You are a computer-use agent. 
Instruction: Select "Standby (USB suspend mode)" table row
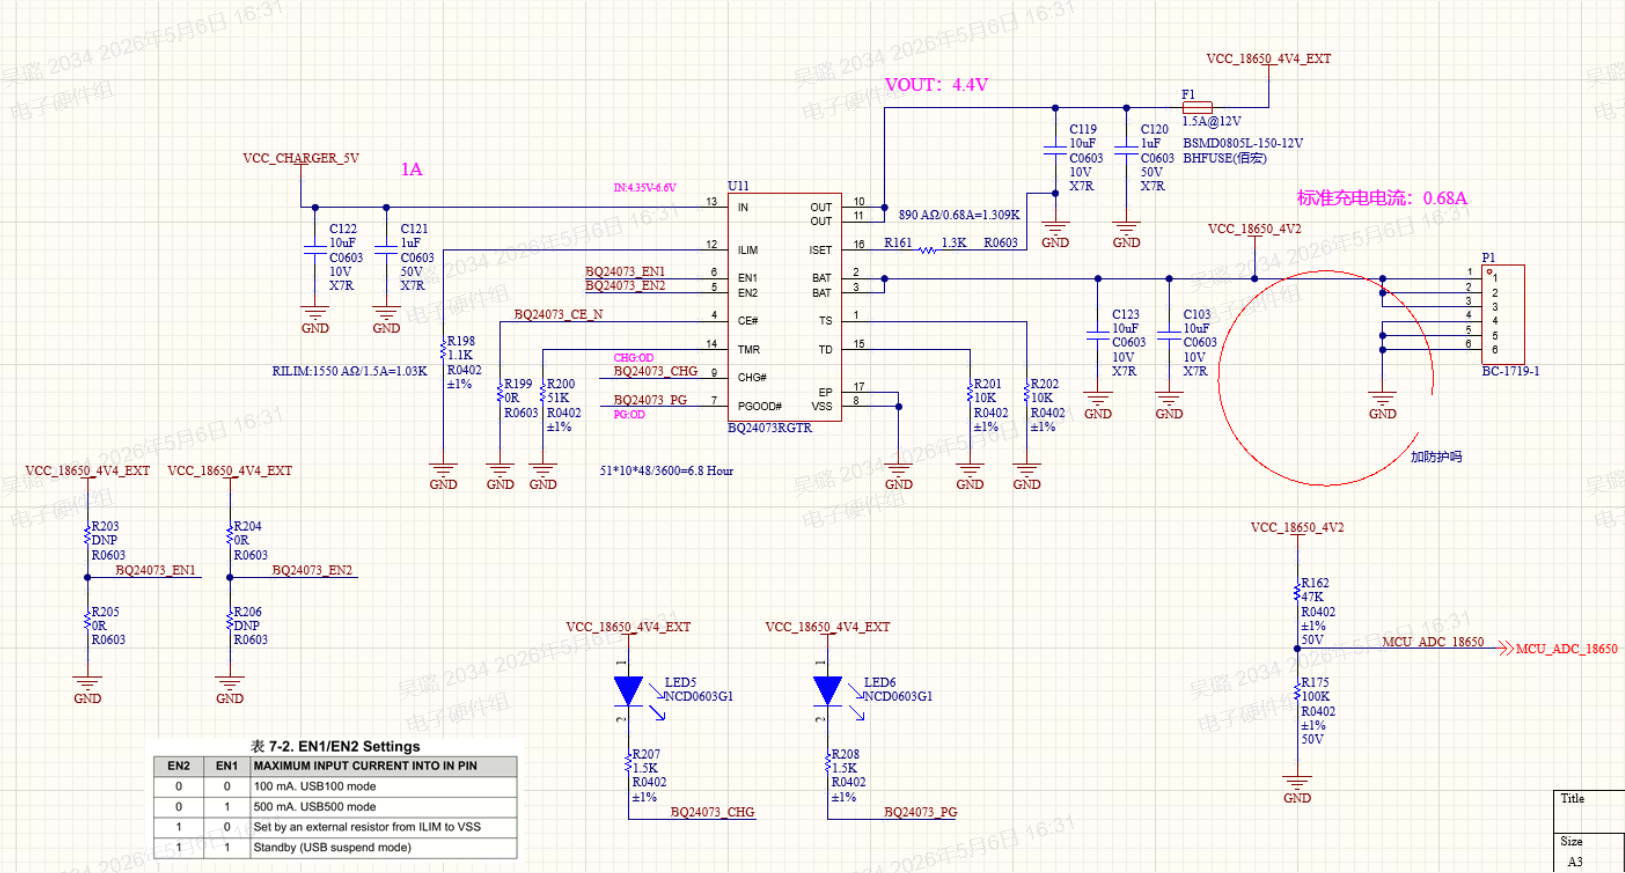point(335,848)
